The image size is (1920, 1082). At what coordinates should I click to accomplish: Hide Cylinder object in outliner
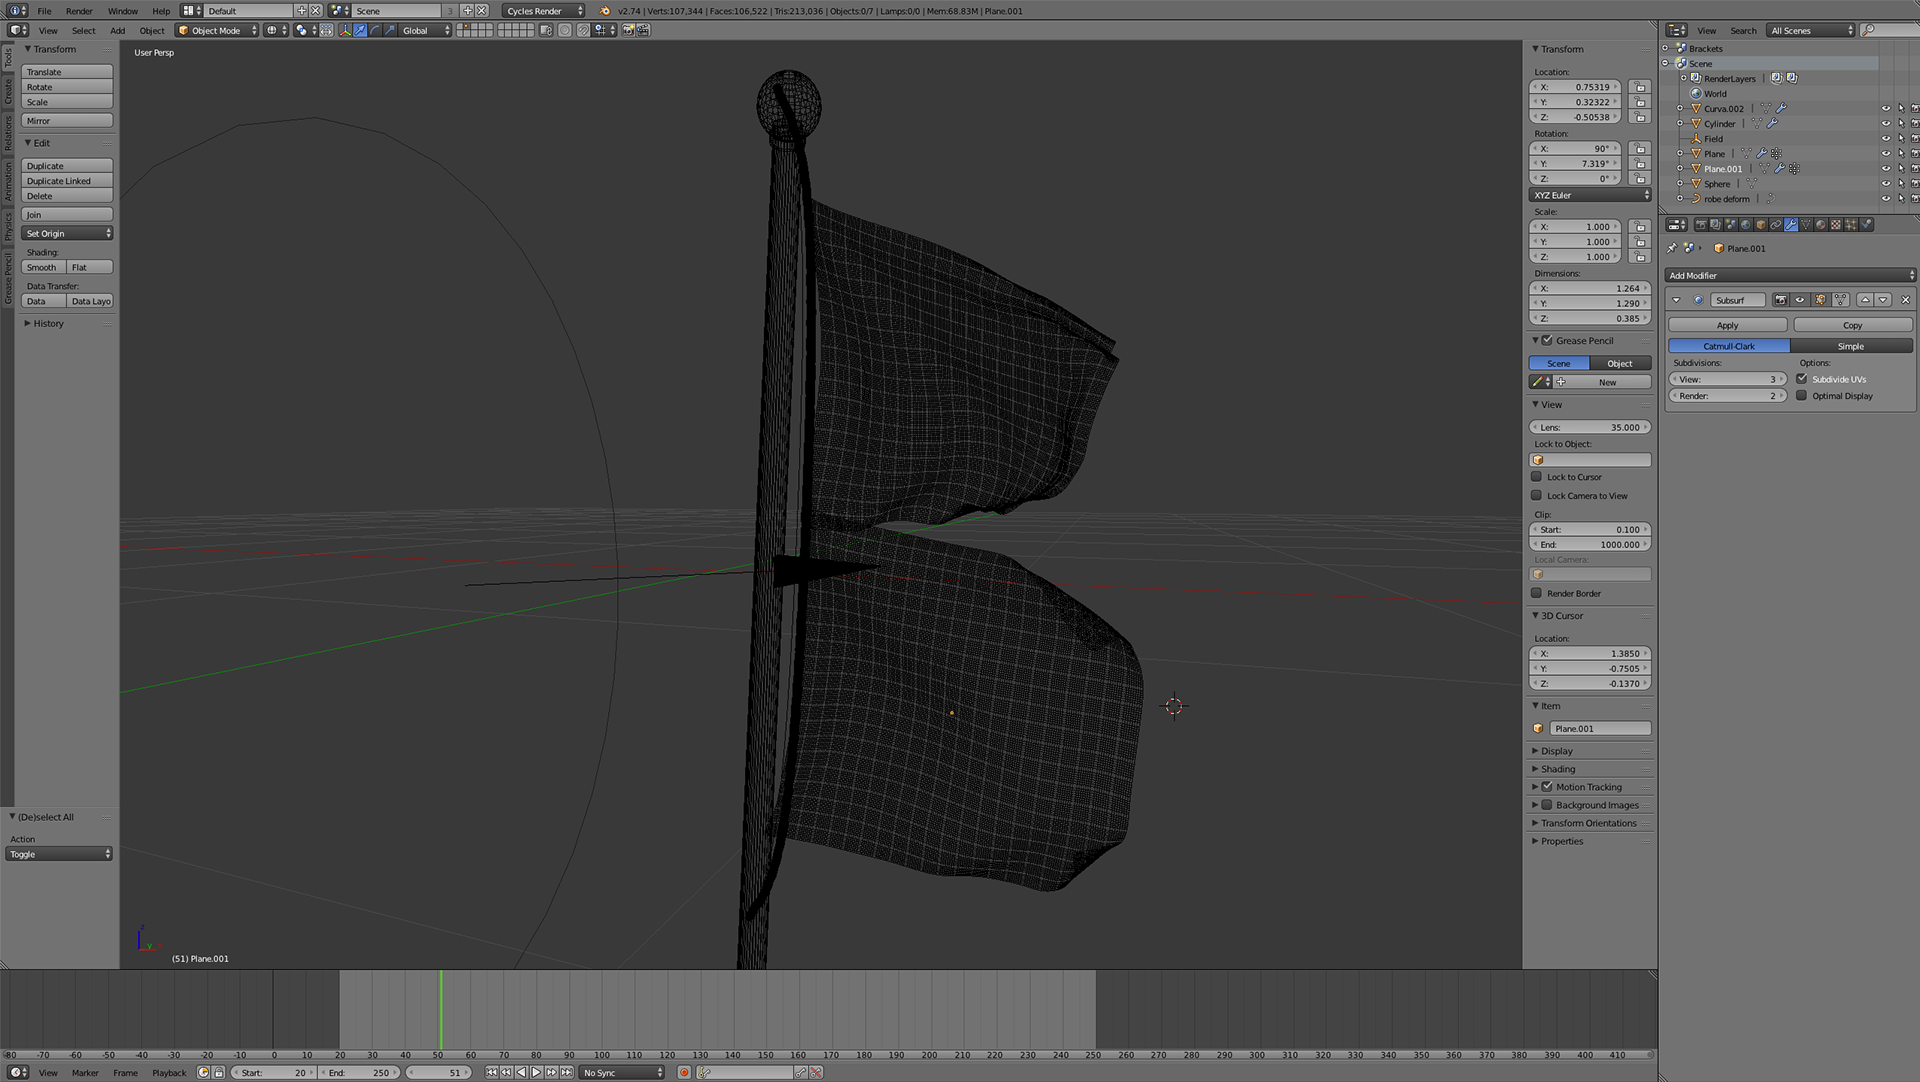point(1886,124)
